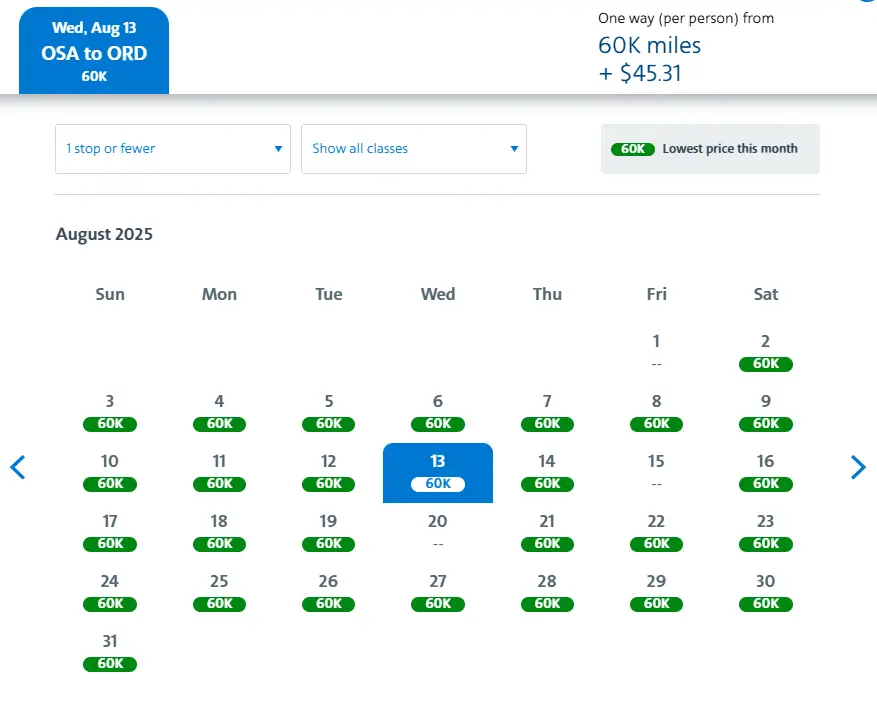
Task: Select Monday August 18 date
Action: 219,532
